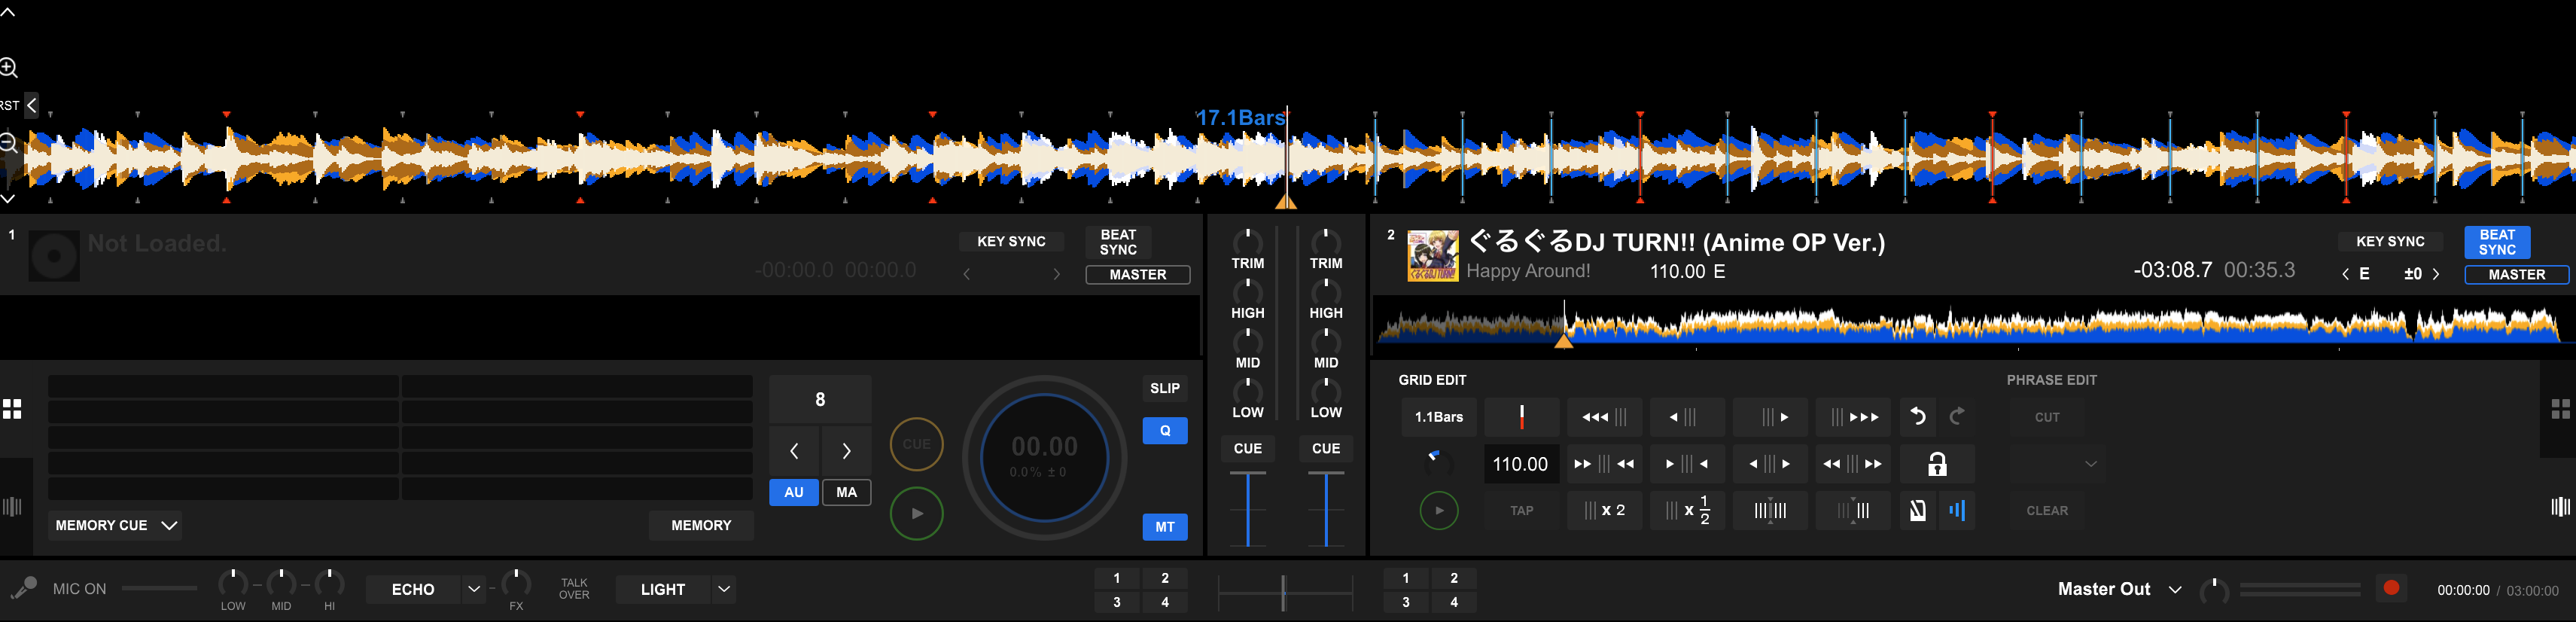Click the microphone icon beside MIC ON
2576x622 pixels.
click(x=23, y=589)
